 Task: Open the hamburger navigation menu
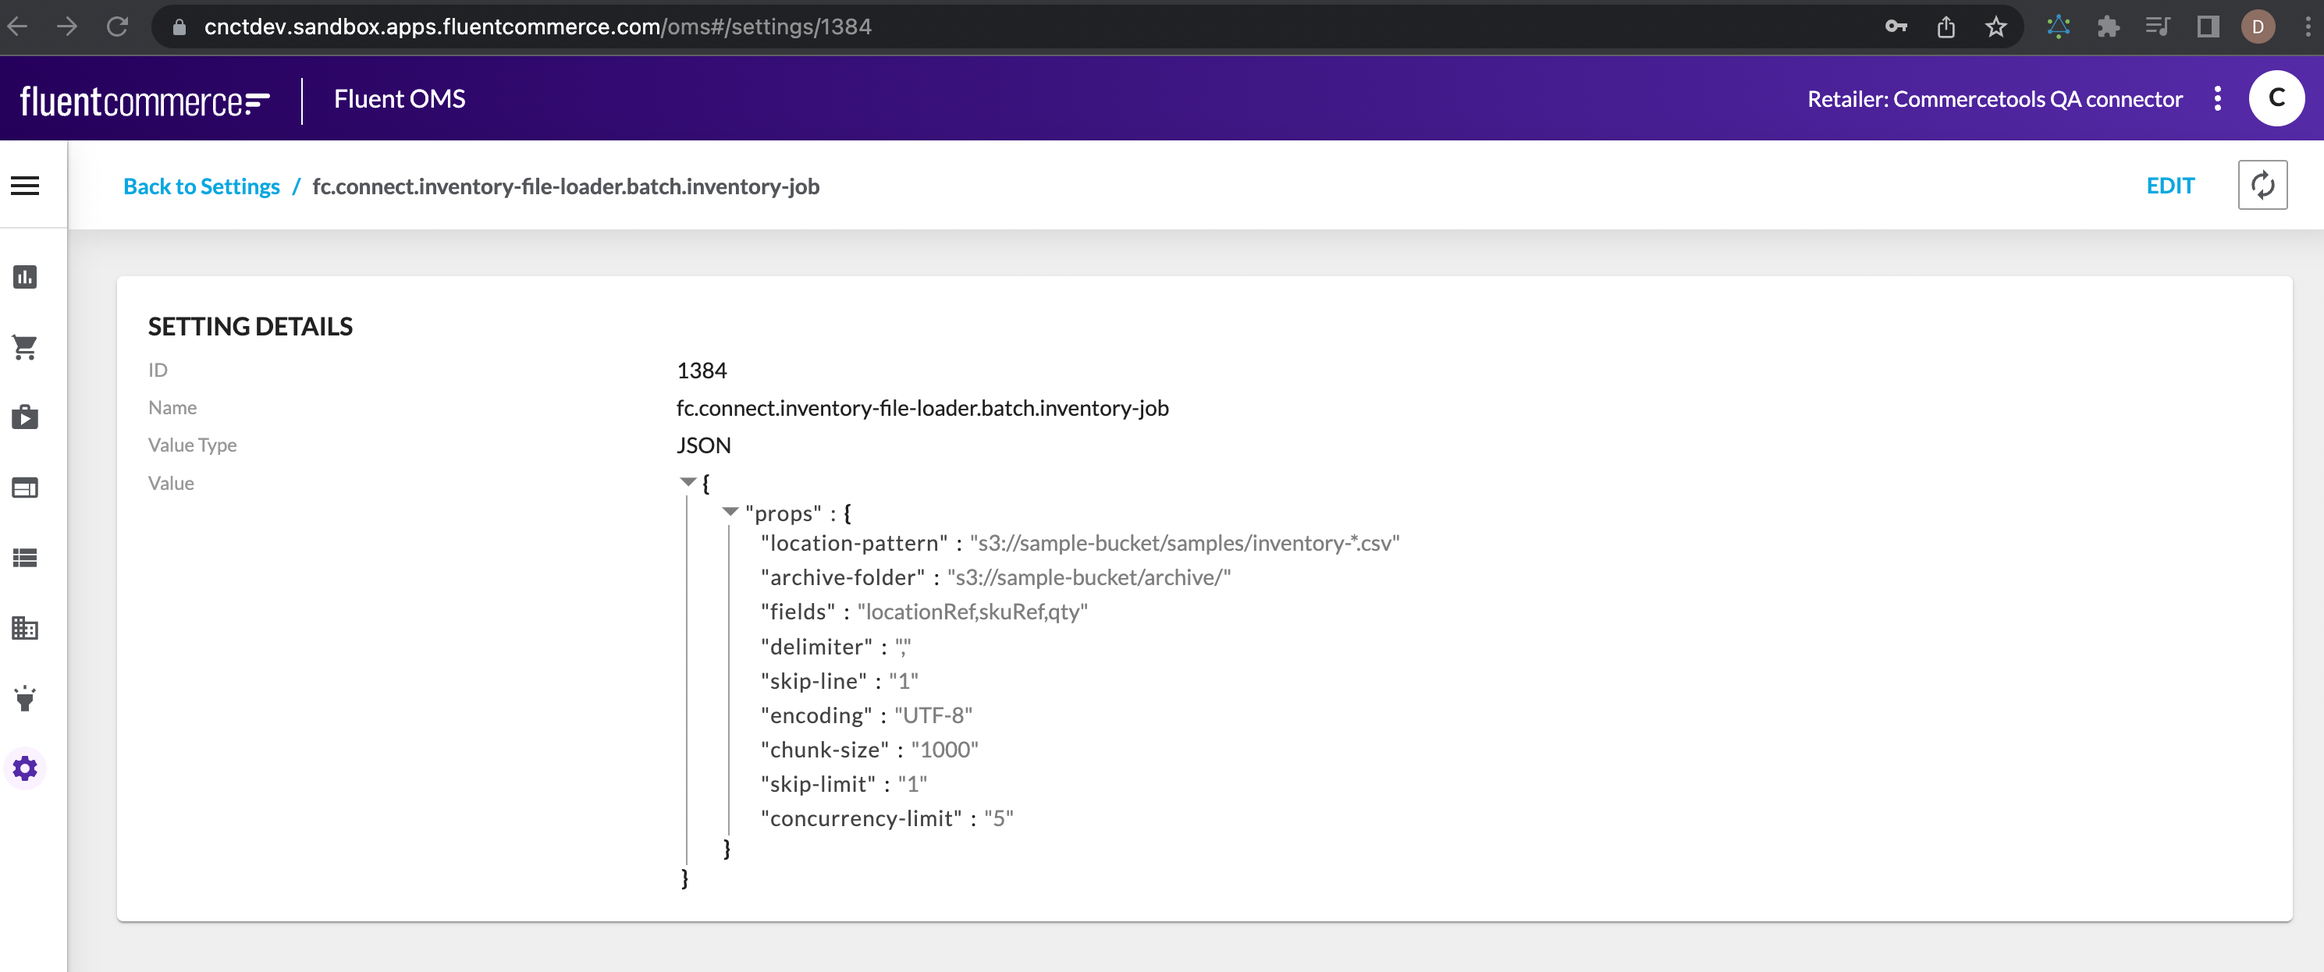tap(25, 186)
